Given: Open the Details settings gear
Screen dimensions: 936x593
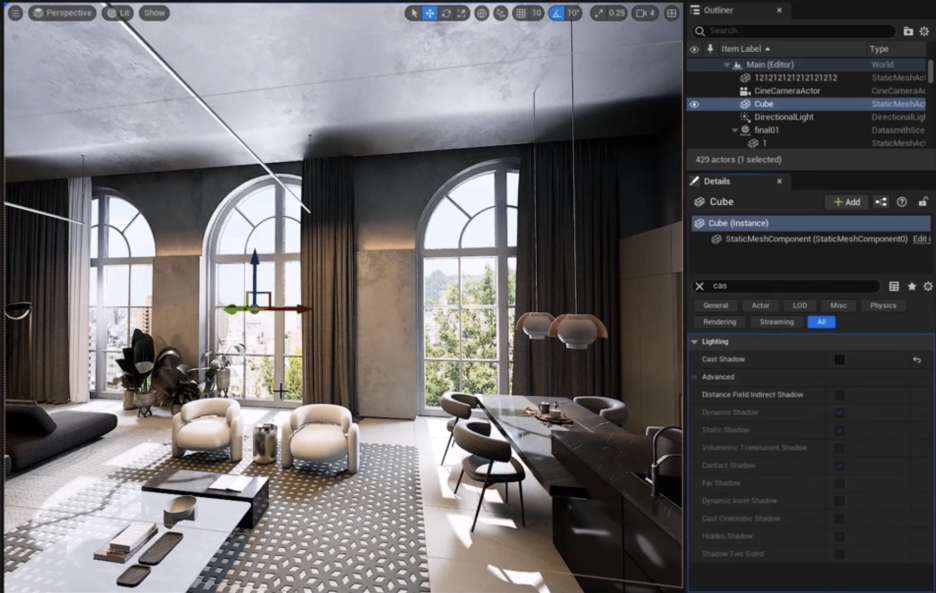Looking at the screenshot, I should (928, 287).
